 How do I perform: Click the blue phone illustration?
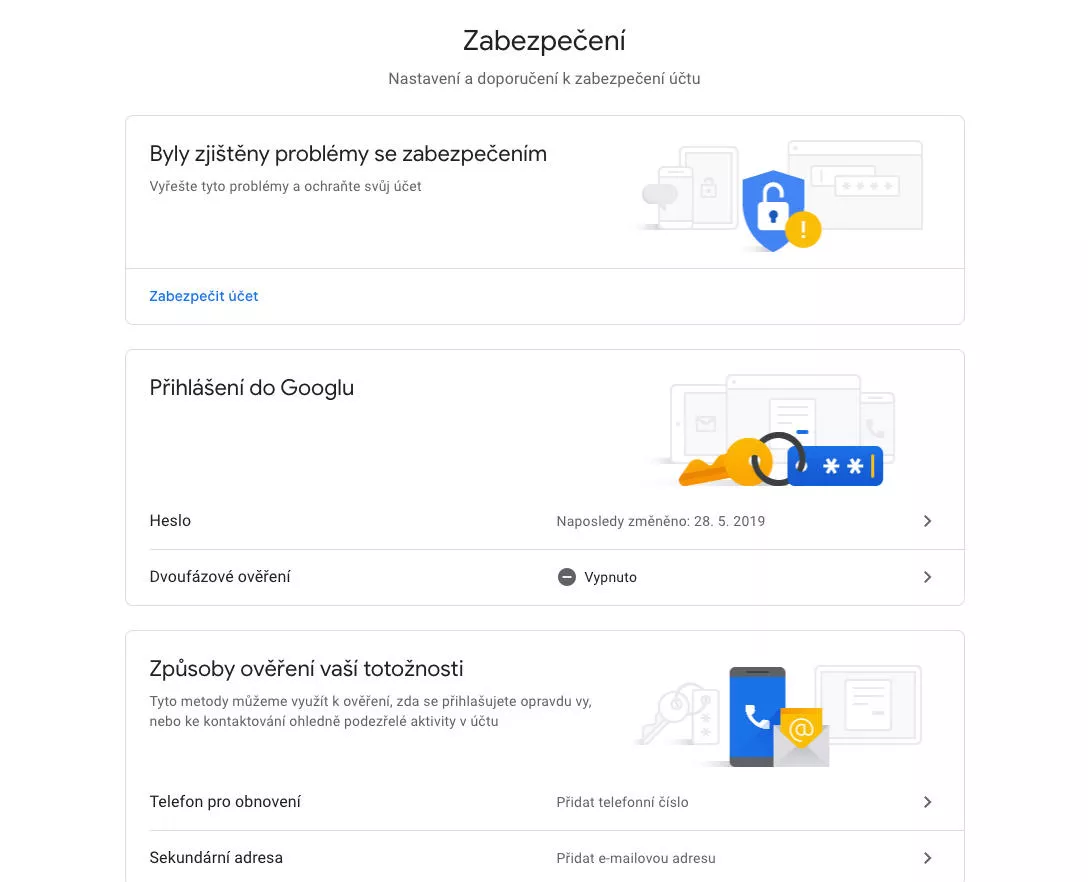pyautogui.click(x=756, y=716)
